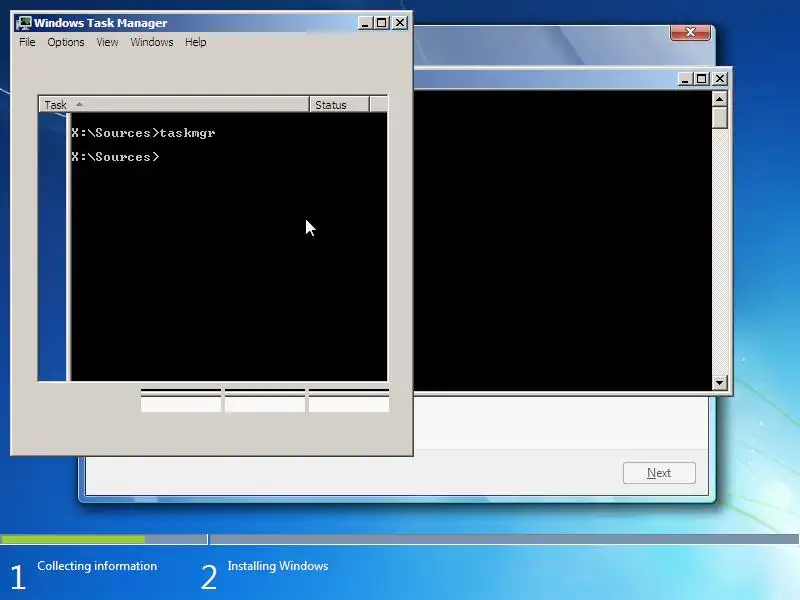This screenshot has width=800, height=600.
Task: Maximize the Windows Task Manager window
Action: tap(382, 23)
